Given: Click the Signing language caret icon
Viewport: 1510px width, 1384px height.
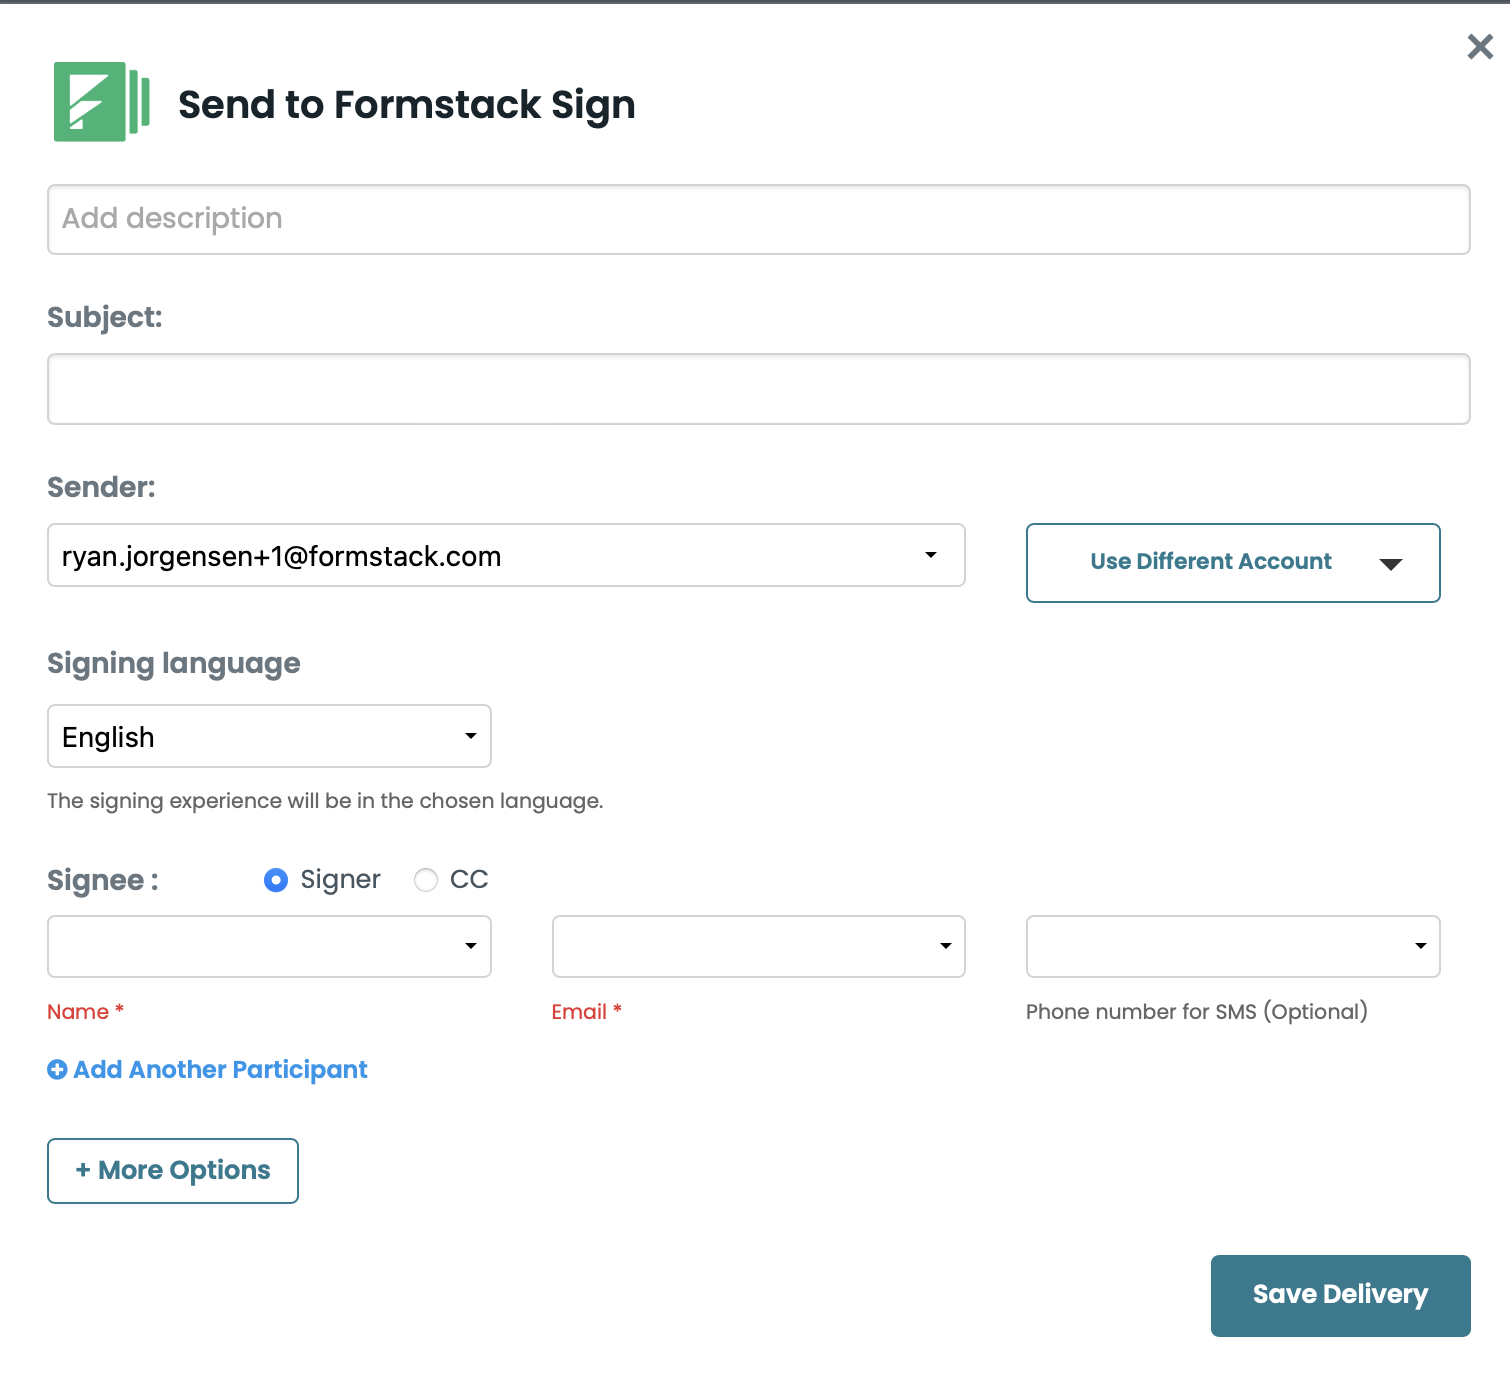Looking at the screenshot, I should (x=470, y=736).
